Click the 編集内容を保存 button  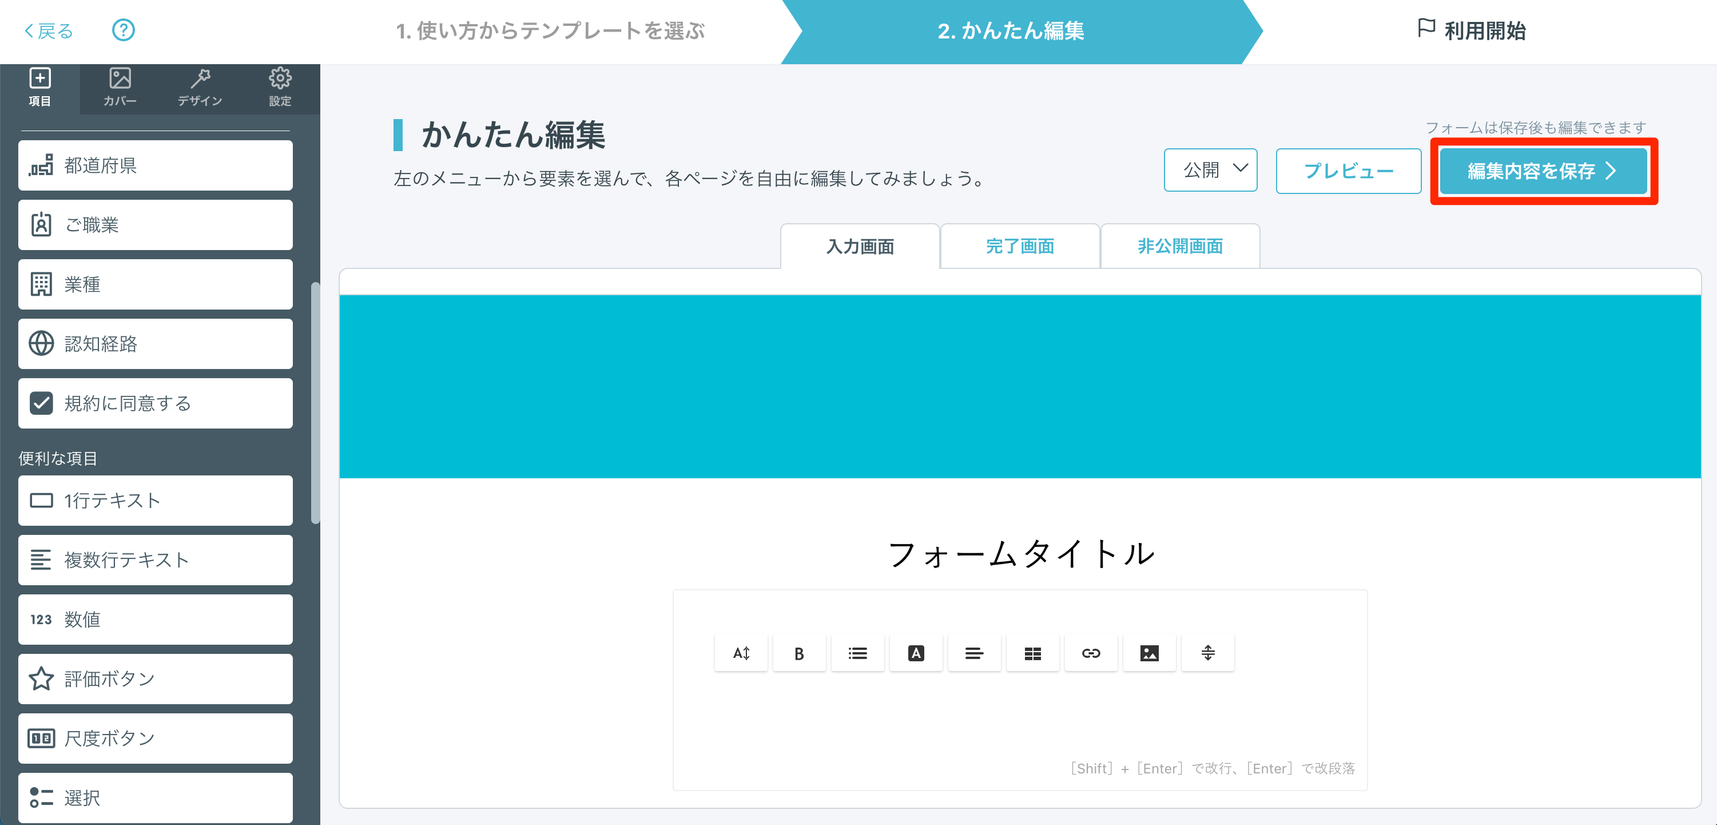pos(1543,171)
